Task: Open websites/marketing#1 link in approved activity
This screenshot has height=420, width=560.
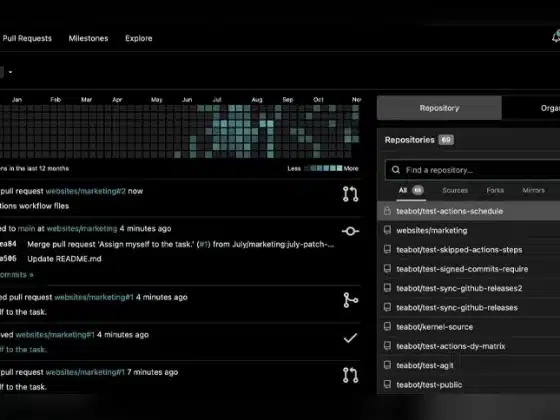Action: point(55,335)
